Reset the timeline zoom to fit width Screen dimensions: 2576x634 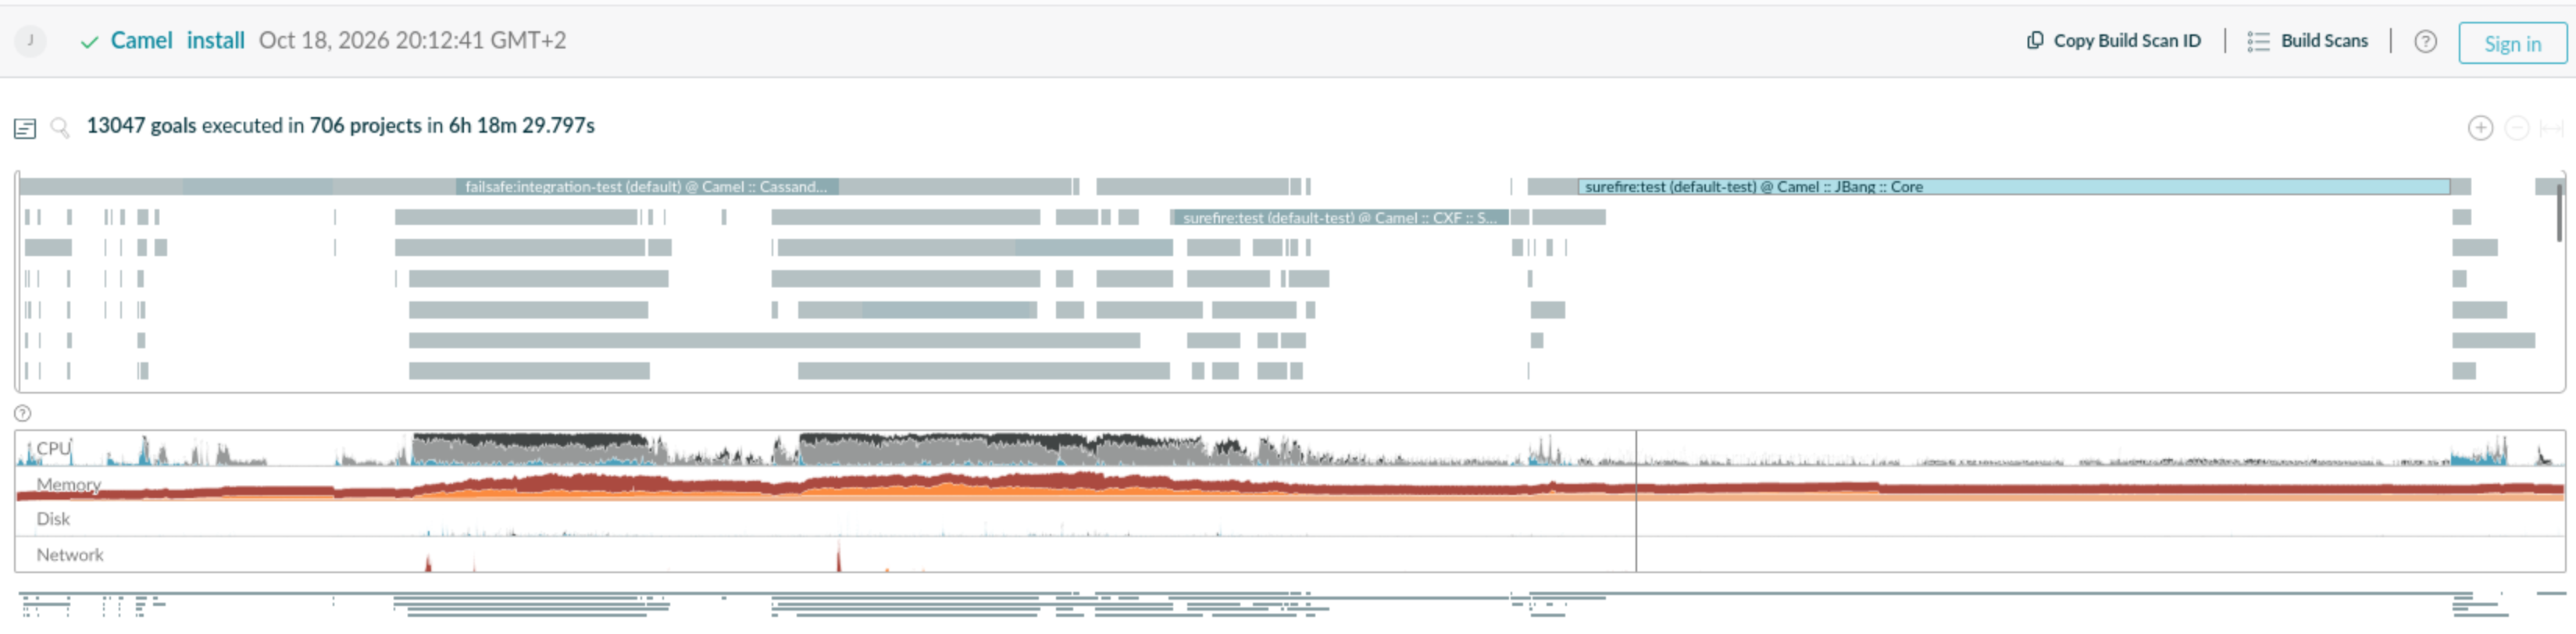(x=2551, y=128)
